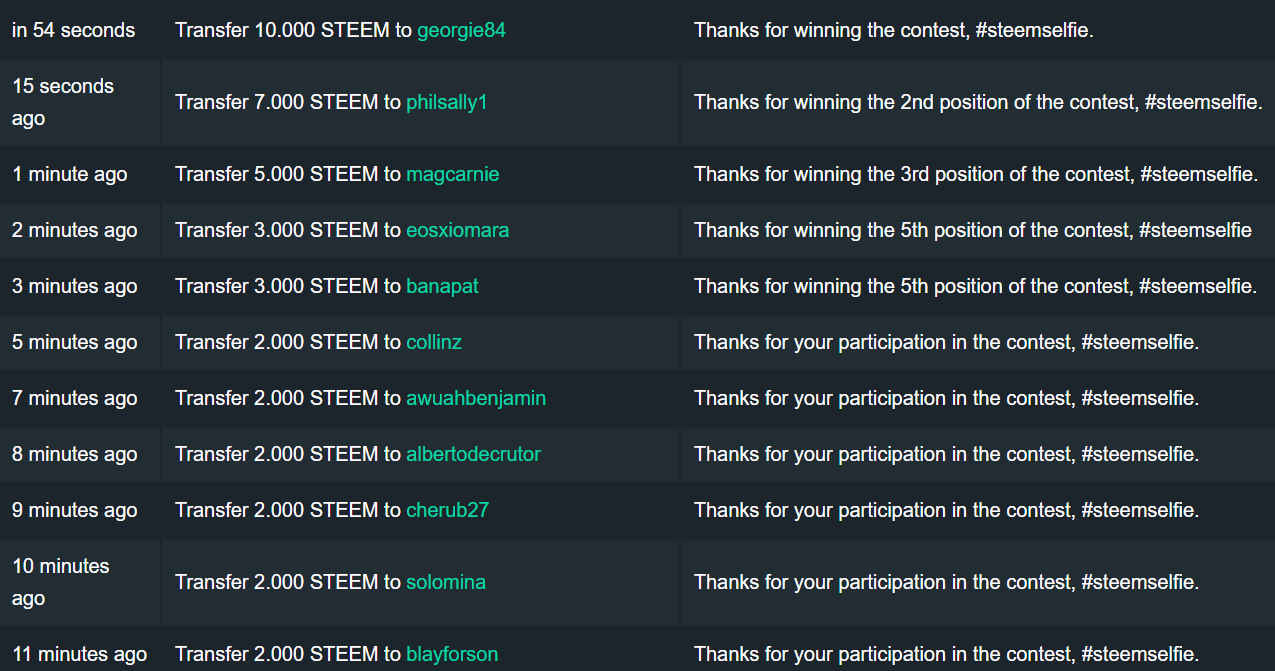Visit the cherub27 profile link
1275x671 pixels.
[x=447, y=510]
